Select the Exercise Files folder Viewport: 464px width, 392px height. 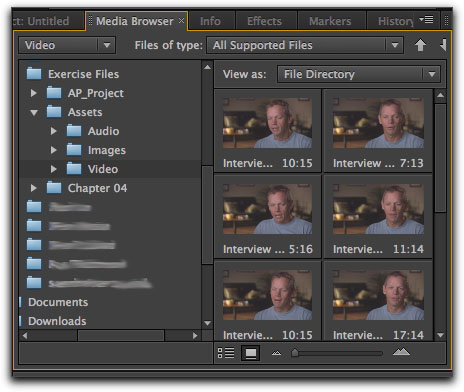pyautogui.click(x=83, y=74)
